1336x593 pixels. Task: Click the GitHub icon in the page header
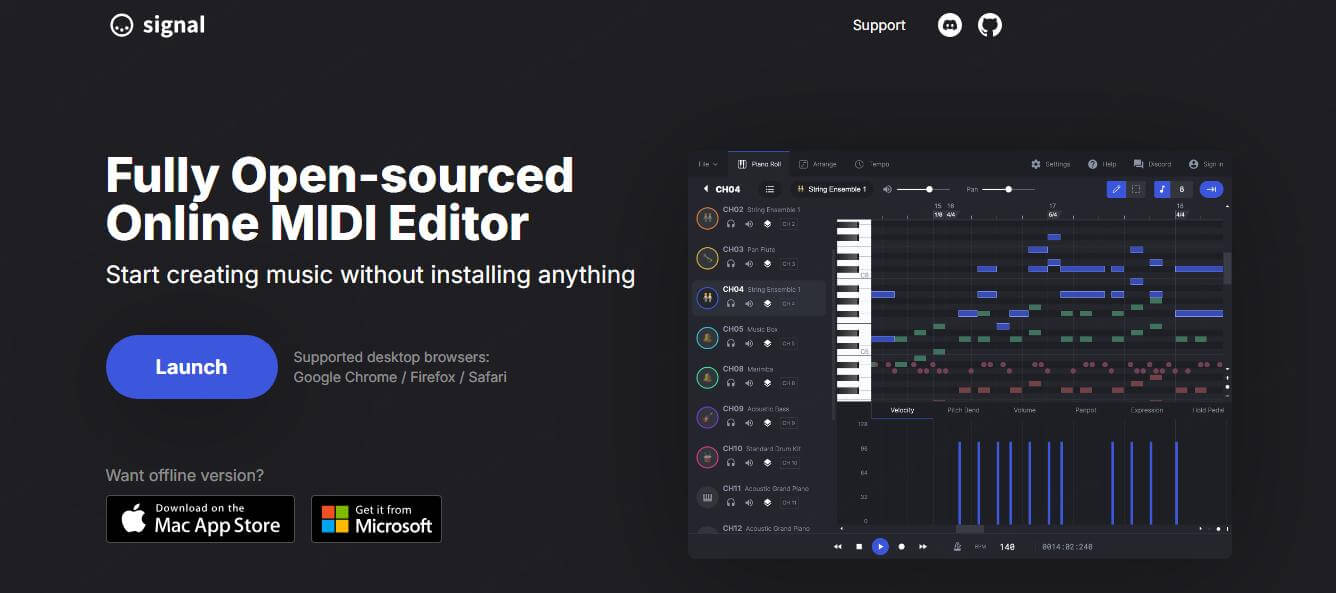click(990, 25)
